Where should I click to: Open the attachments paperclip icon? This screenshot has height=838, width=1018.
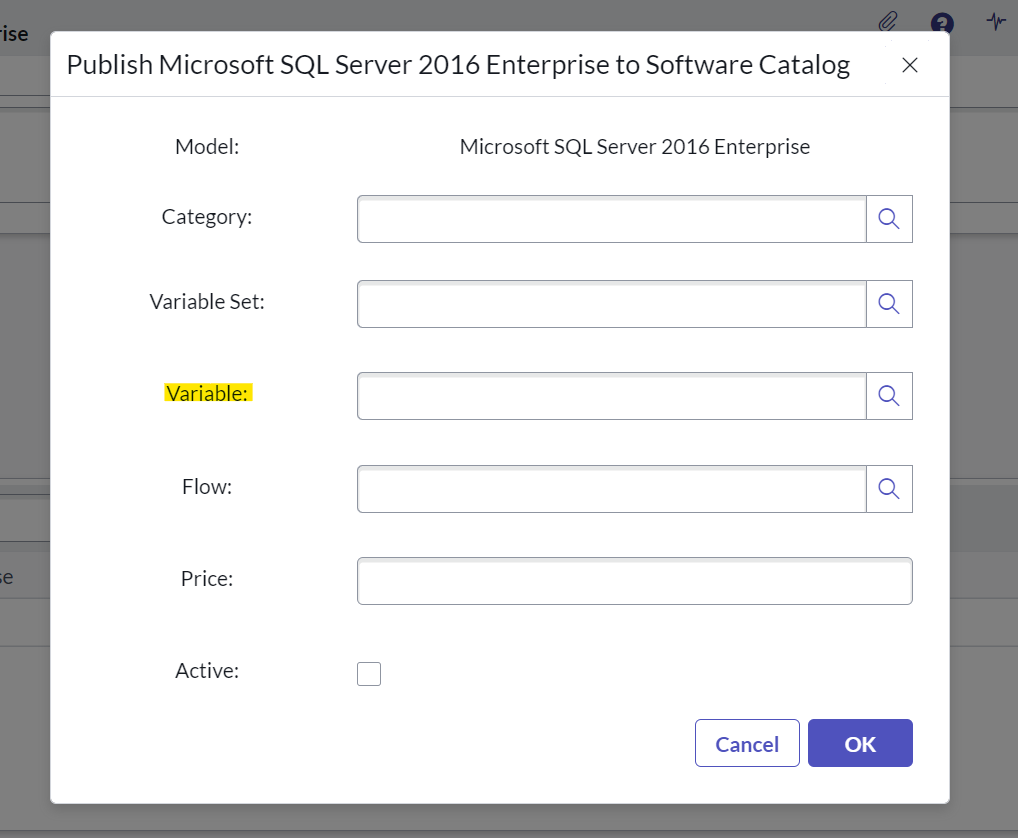[x=888, y=21]
